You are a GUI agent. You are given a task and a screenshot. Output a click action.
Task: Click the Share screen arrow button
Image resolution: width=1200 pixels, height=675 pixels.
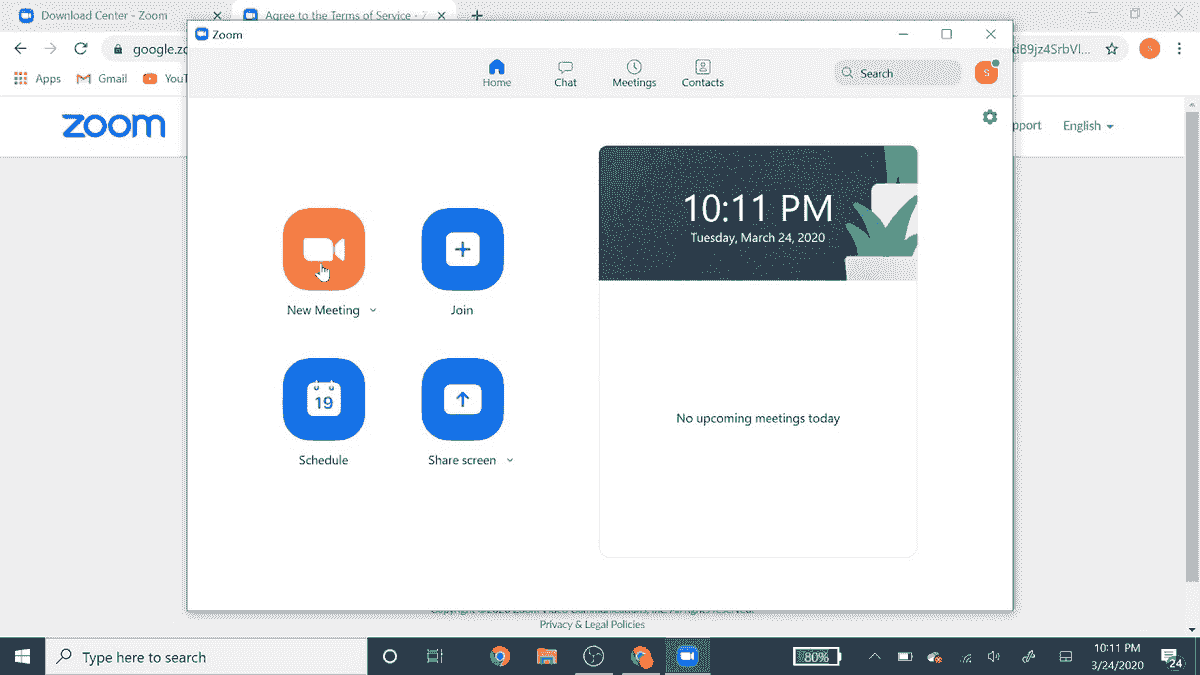coord(462,399)
